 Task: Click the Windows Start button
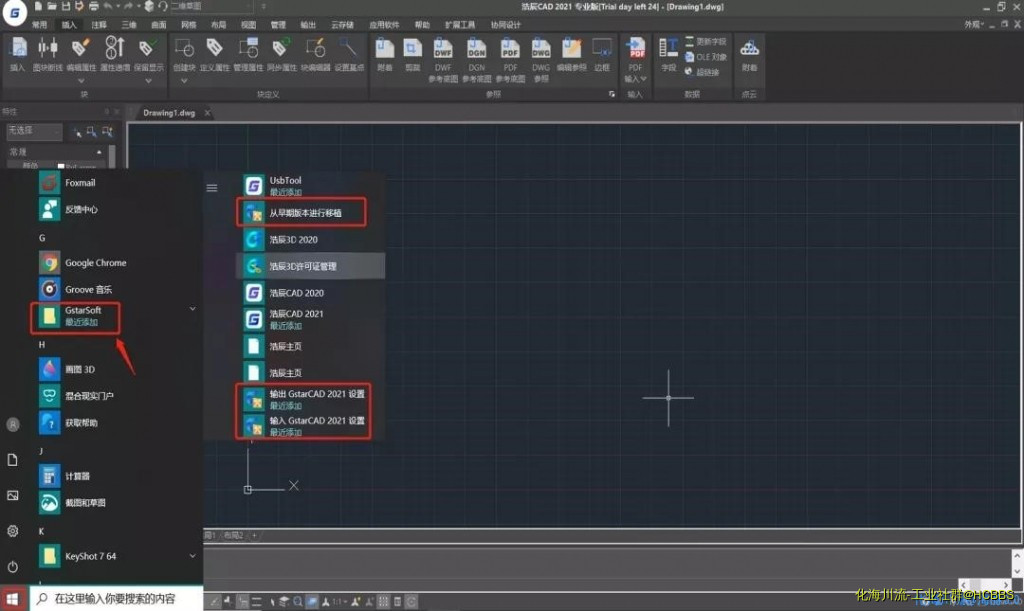pyautogui.click(x=13, y=598)
